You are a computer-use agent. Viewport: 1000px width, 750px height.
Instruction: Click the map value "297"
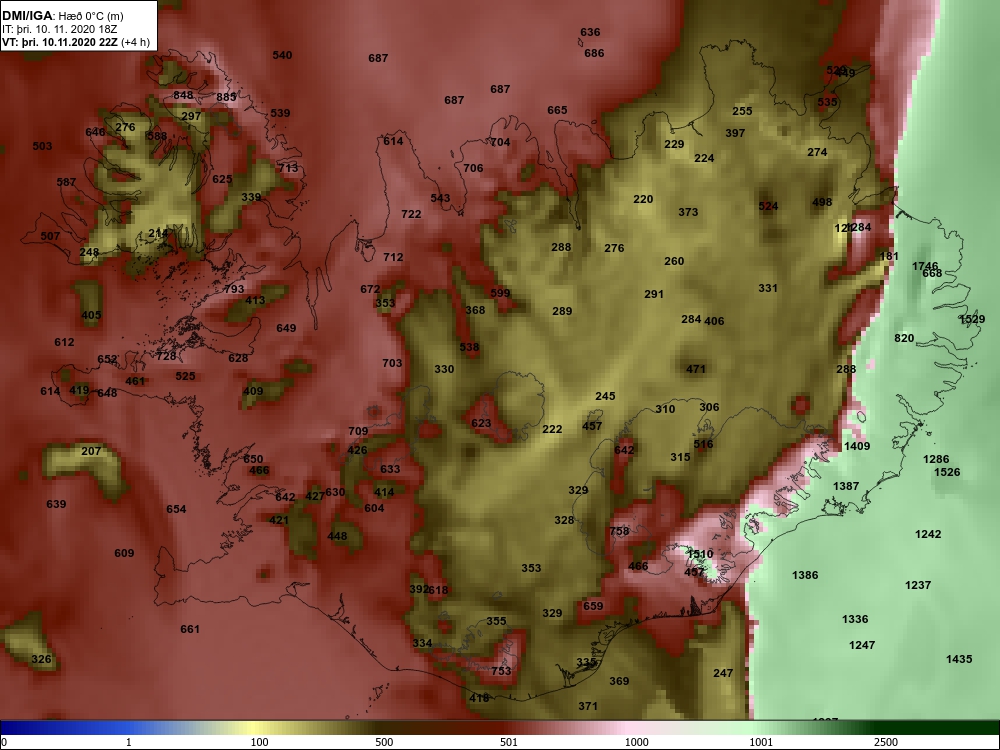point(191,116)
